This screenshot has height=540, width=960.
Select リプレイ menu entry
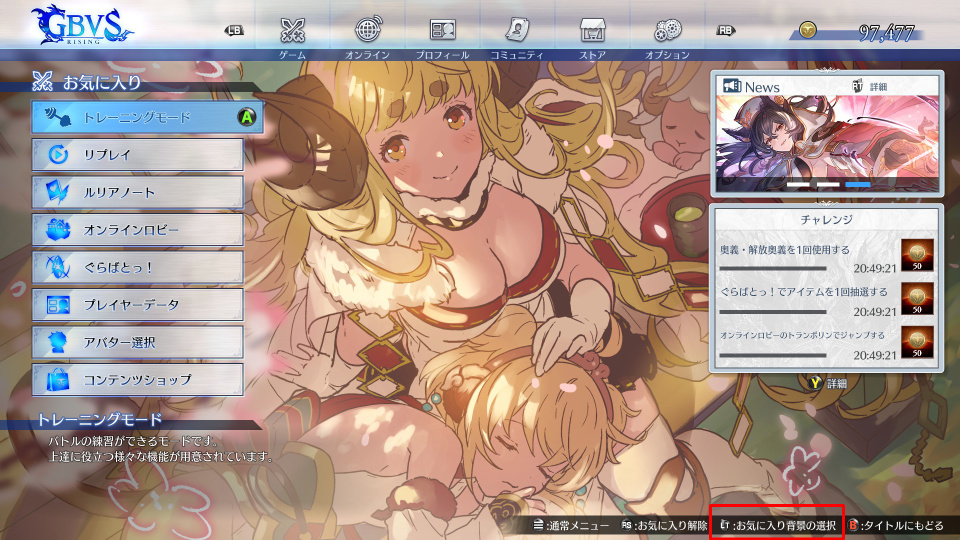[x=137, y=155]
